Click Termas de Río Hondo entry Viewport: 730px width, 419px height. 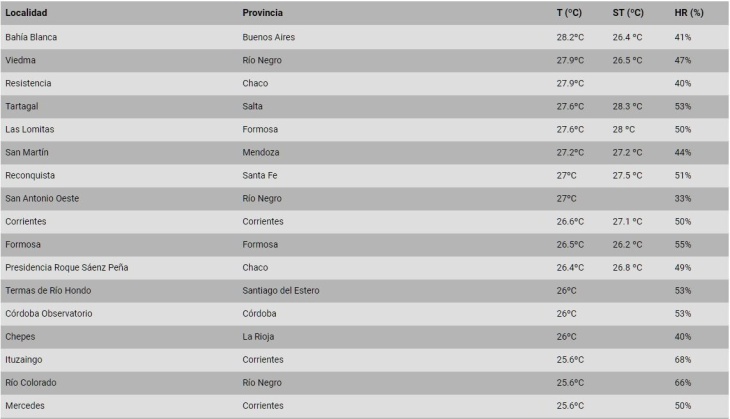point(48,291)
